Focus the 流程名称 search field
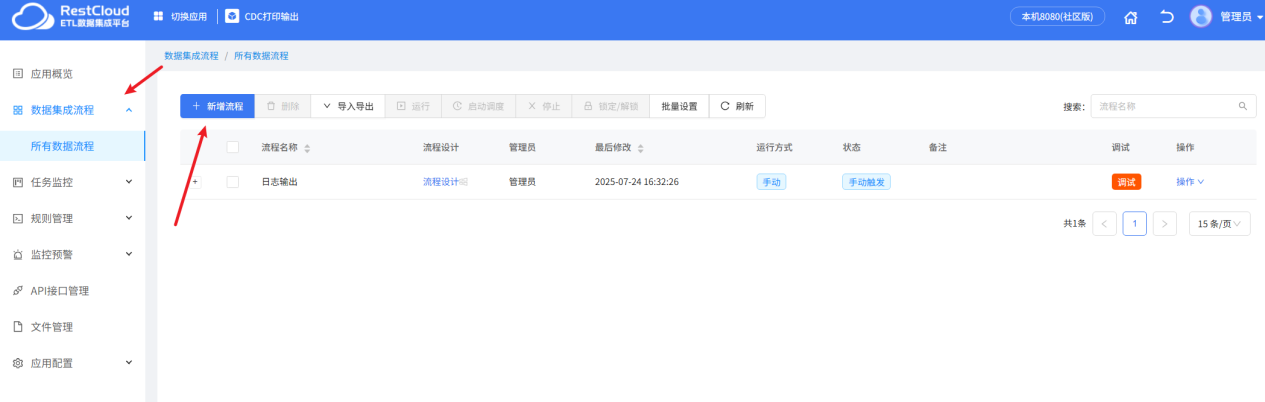Screen dimensions: 1265x402 [1163, 106]
